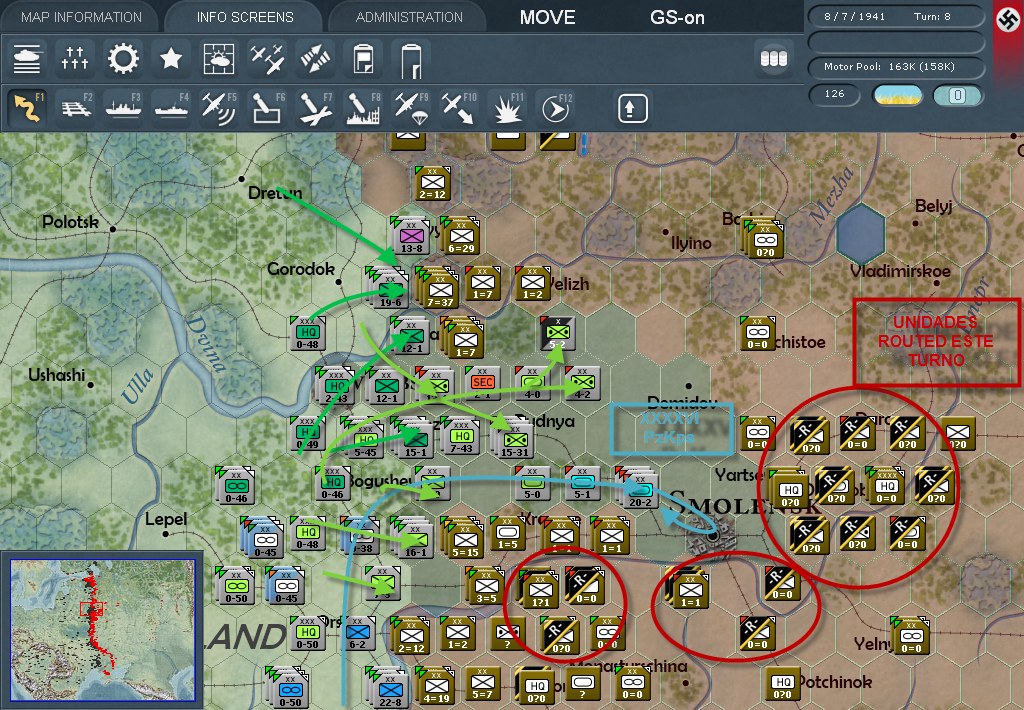Viewport: 1024px width, 710px height.
Task: Open the air doctrine planes icon
Action: [267, 59]
